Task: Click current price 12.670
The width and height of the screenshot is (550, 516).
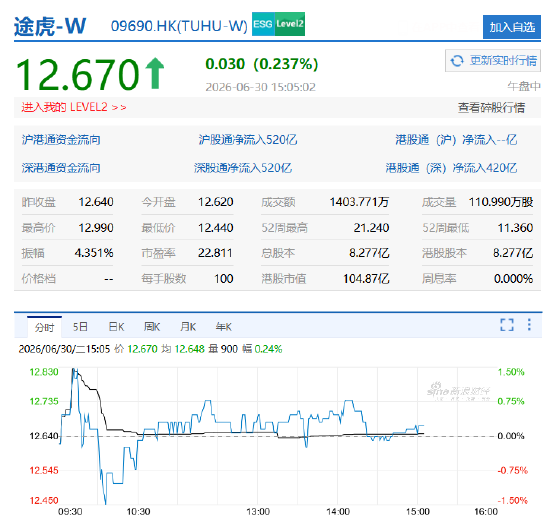Action: [x=78, y=75]
